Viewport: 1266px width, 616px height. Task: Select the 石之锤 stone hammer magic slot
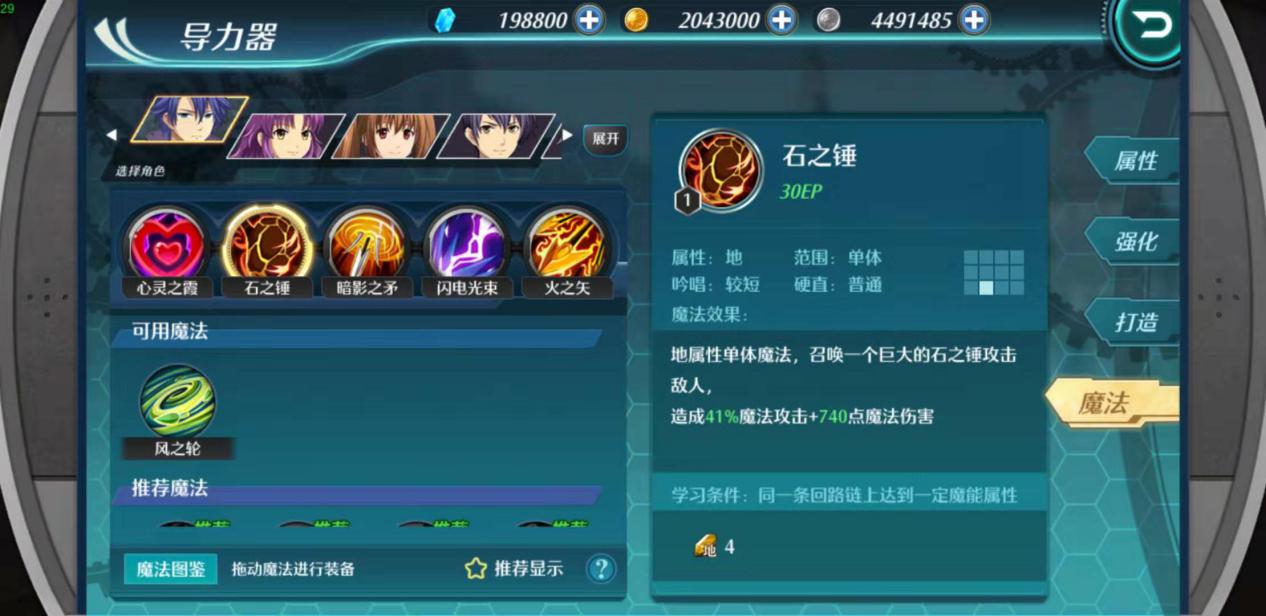[x=267, y=245]
